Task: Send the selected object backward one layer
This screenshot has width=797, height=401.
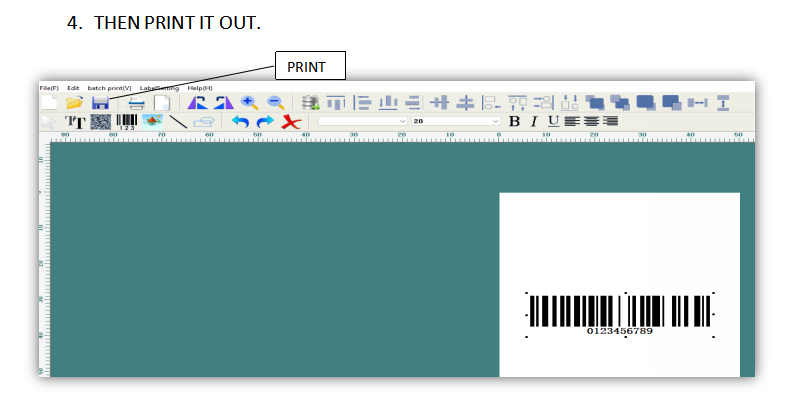Action: pos(620,103)
